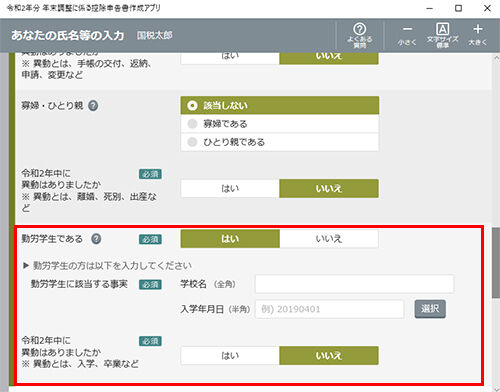The width and height of the screenshot is (500, 392).
Task: Choose はい for 勤労学生である
Action: tap(230, 239)
